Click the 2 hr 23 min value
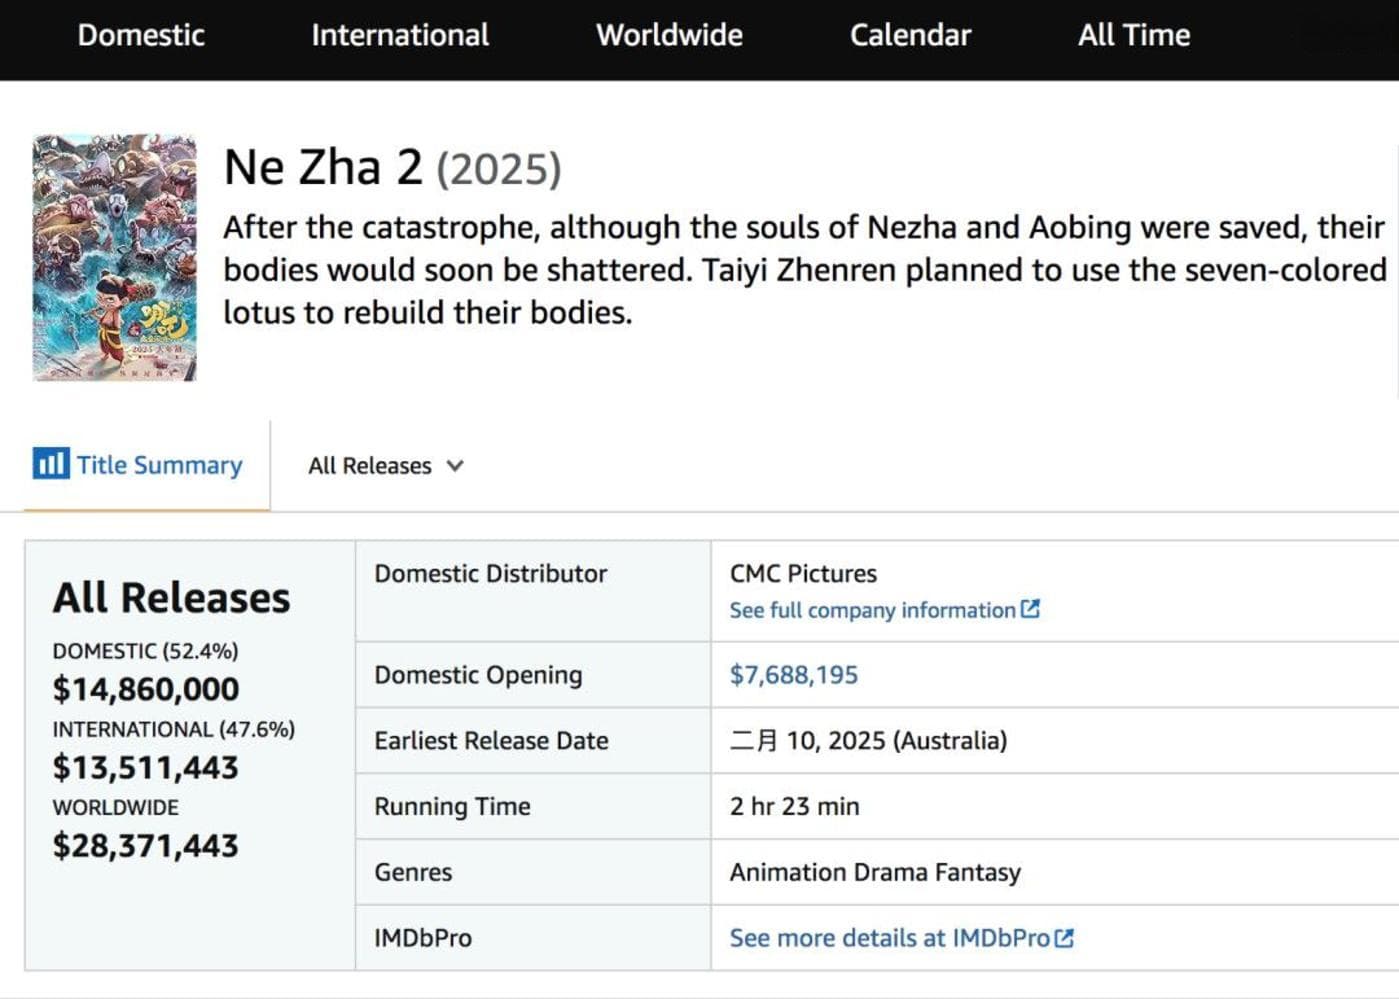This screenshot has width=1399, height=999. (x=794, y=806)
